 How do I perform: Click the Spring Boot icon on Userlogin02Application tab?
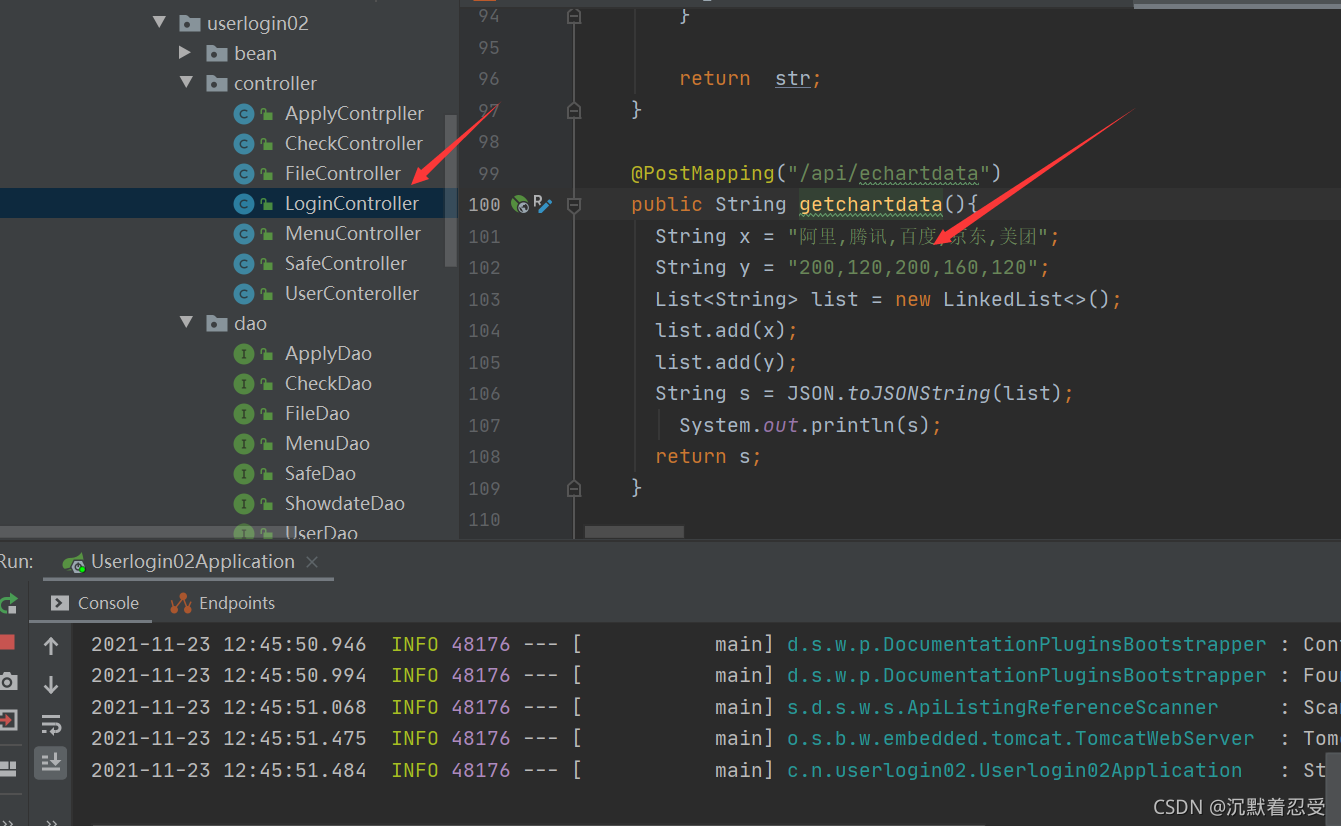(x=73, y=562)
